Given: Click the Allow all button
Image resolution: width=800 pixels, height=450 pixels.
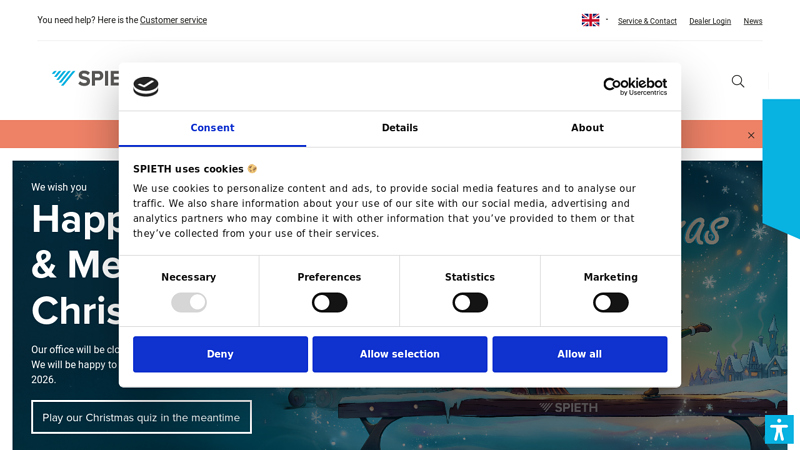Looking at the screenshot, I should tap(579, 354).
